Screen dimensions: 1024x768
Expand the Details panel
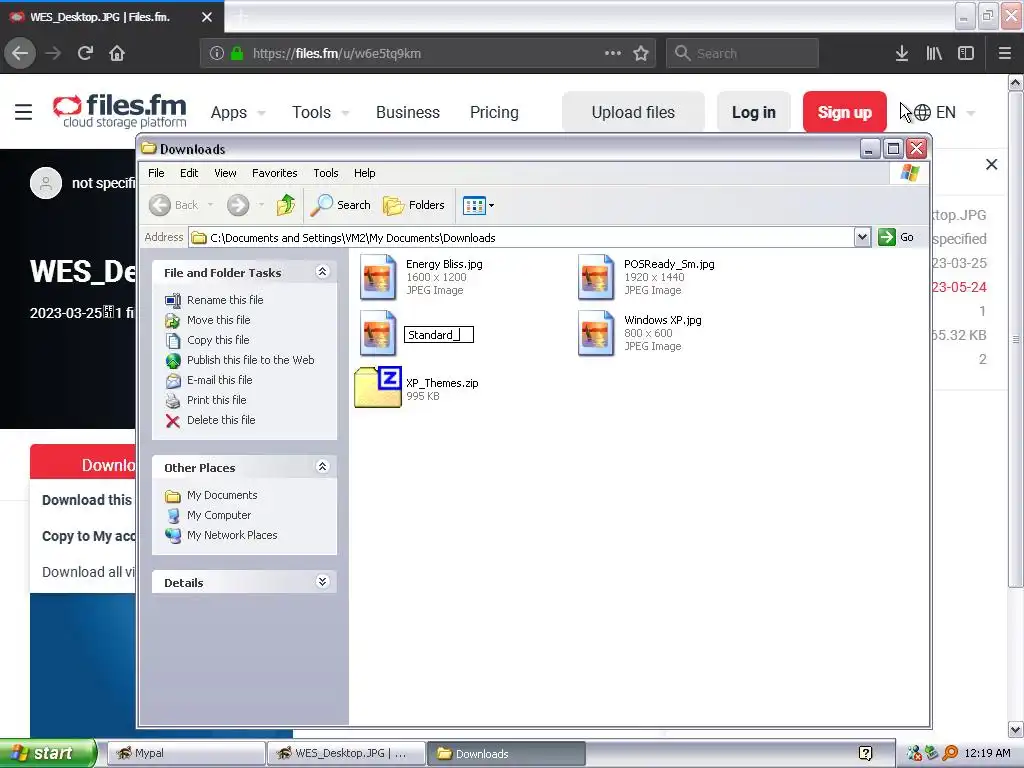coord(323,582)
